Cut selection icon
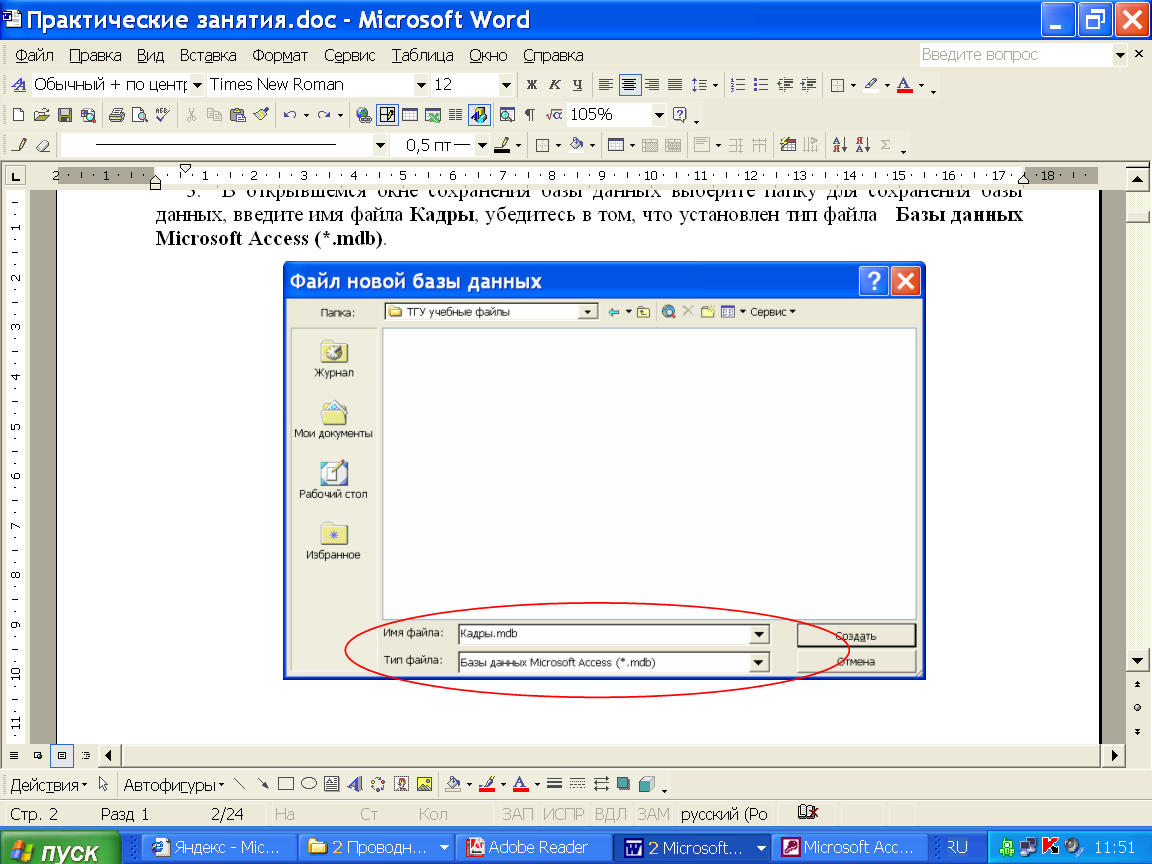Viewport: 1152px width, 864px height. (x=191, y=115)
